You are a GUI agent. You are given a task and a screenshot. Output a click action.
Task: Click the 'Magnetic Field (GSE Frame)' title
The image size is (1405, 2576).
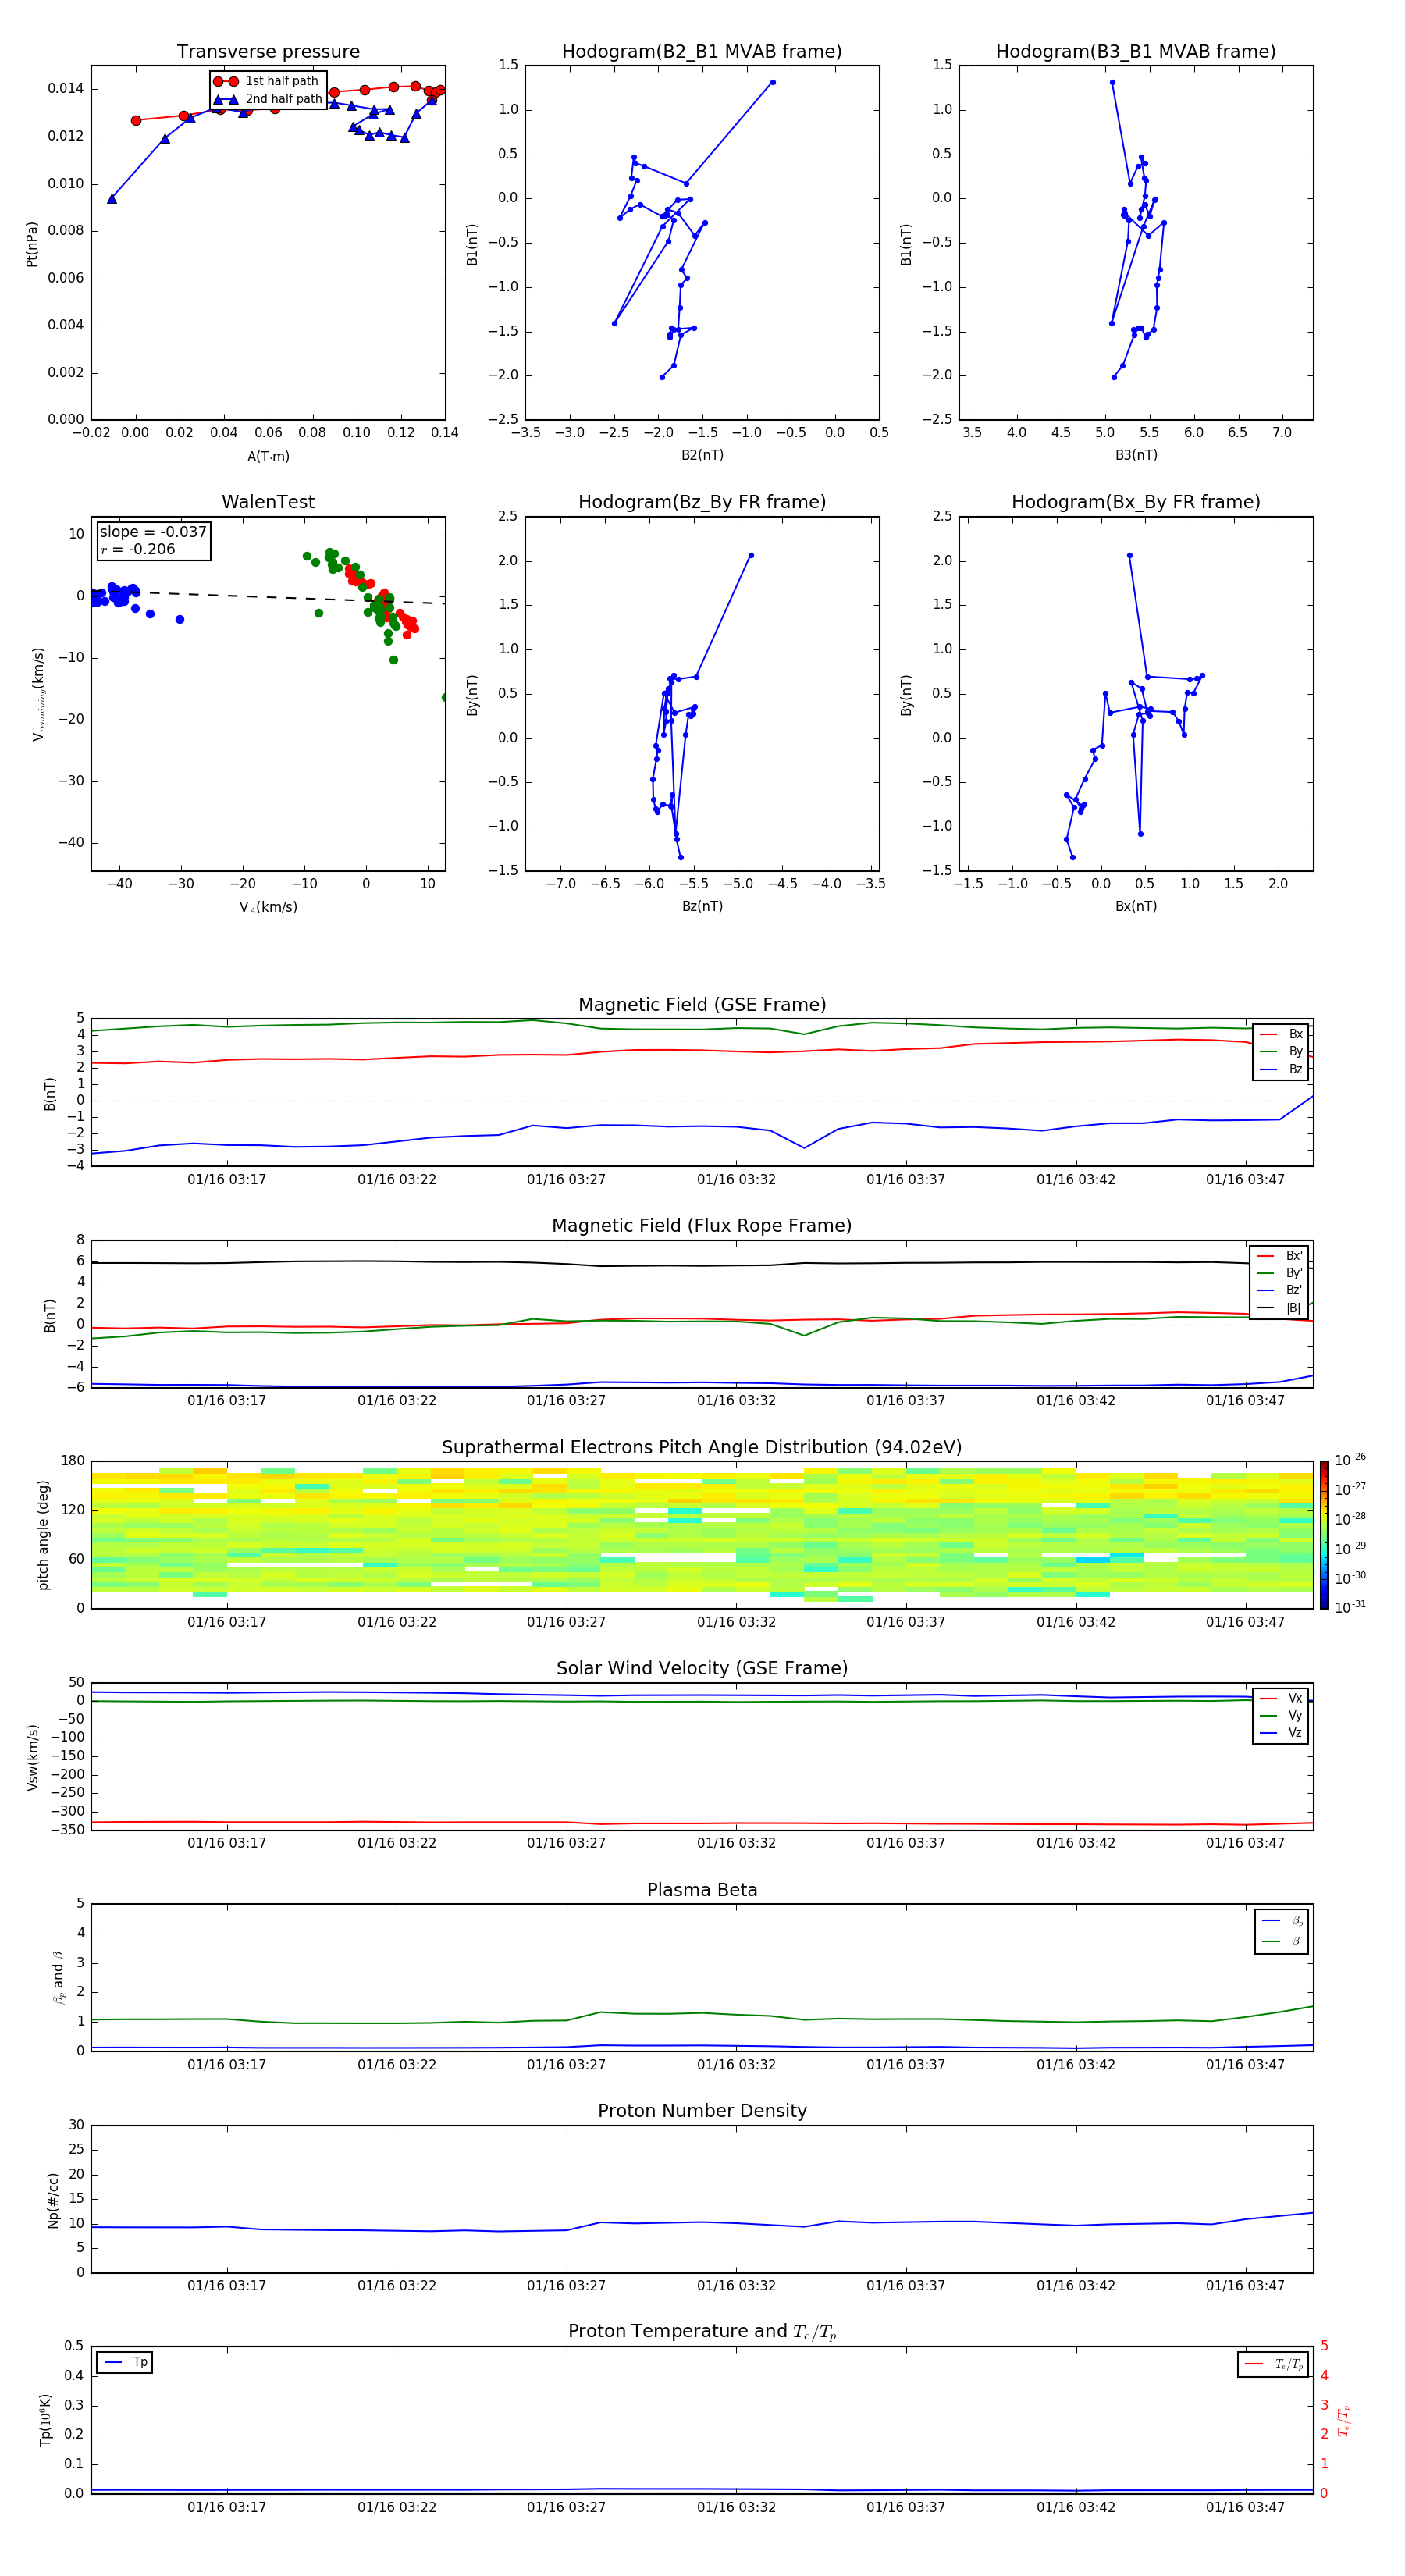(702, 1005)
